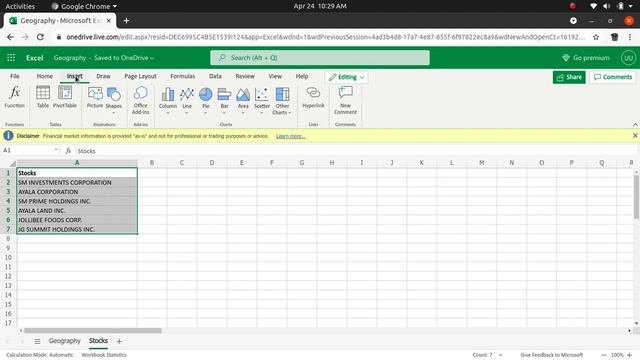Open the Comments pane
The height and width of the screenshot is (360, 640).
pyautogui.click(x=613, y=77)
